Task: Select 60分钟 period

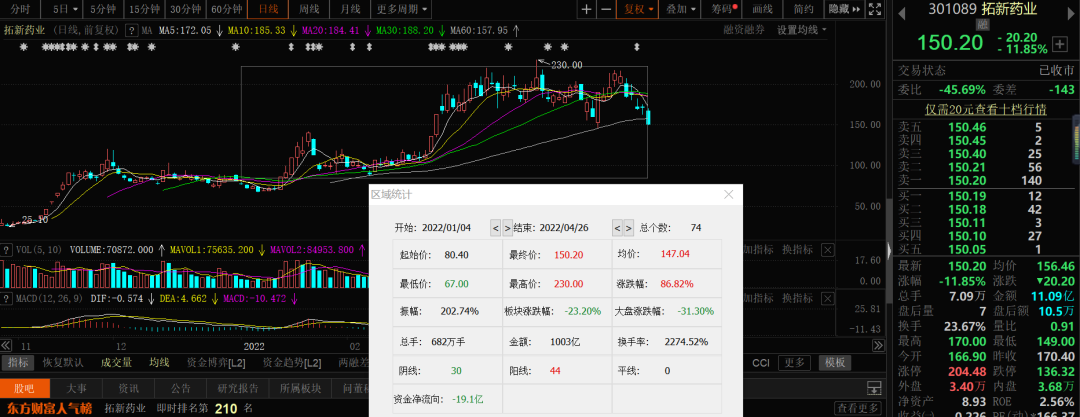Action: pyautogui.click(x=227, y=10)
